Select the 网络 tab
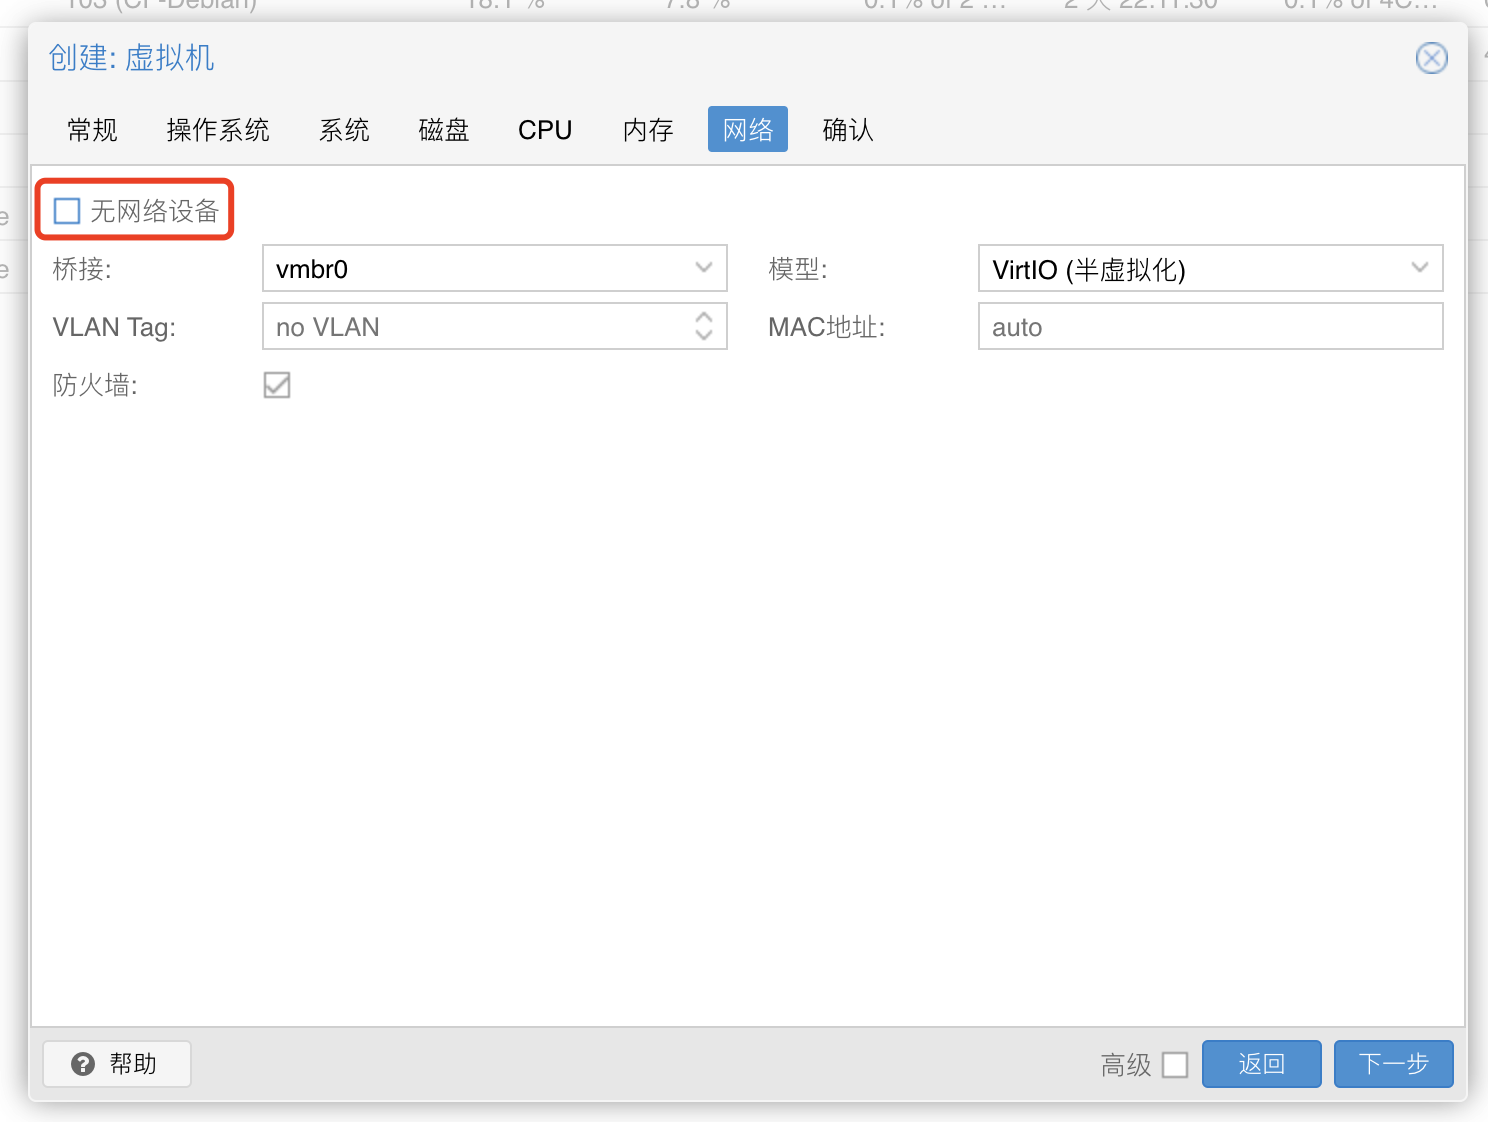 coord(748,130)
